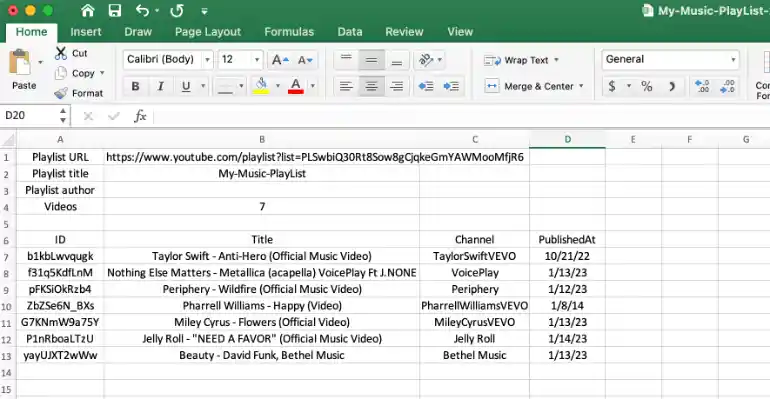Cancel the formula entry with X
Screen dimensions: 770x399
click(x=88, y=116)
